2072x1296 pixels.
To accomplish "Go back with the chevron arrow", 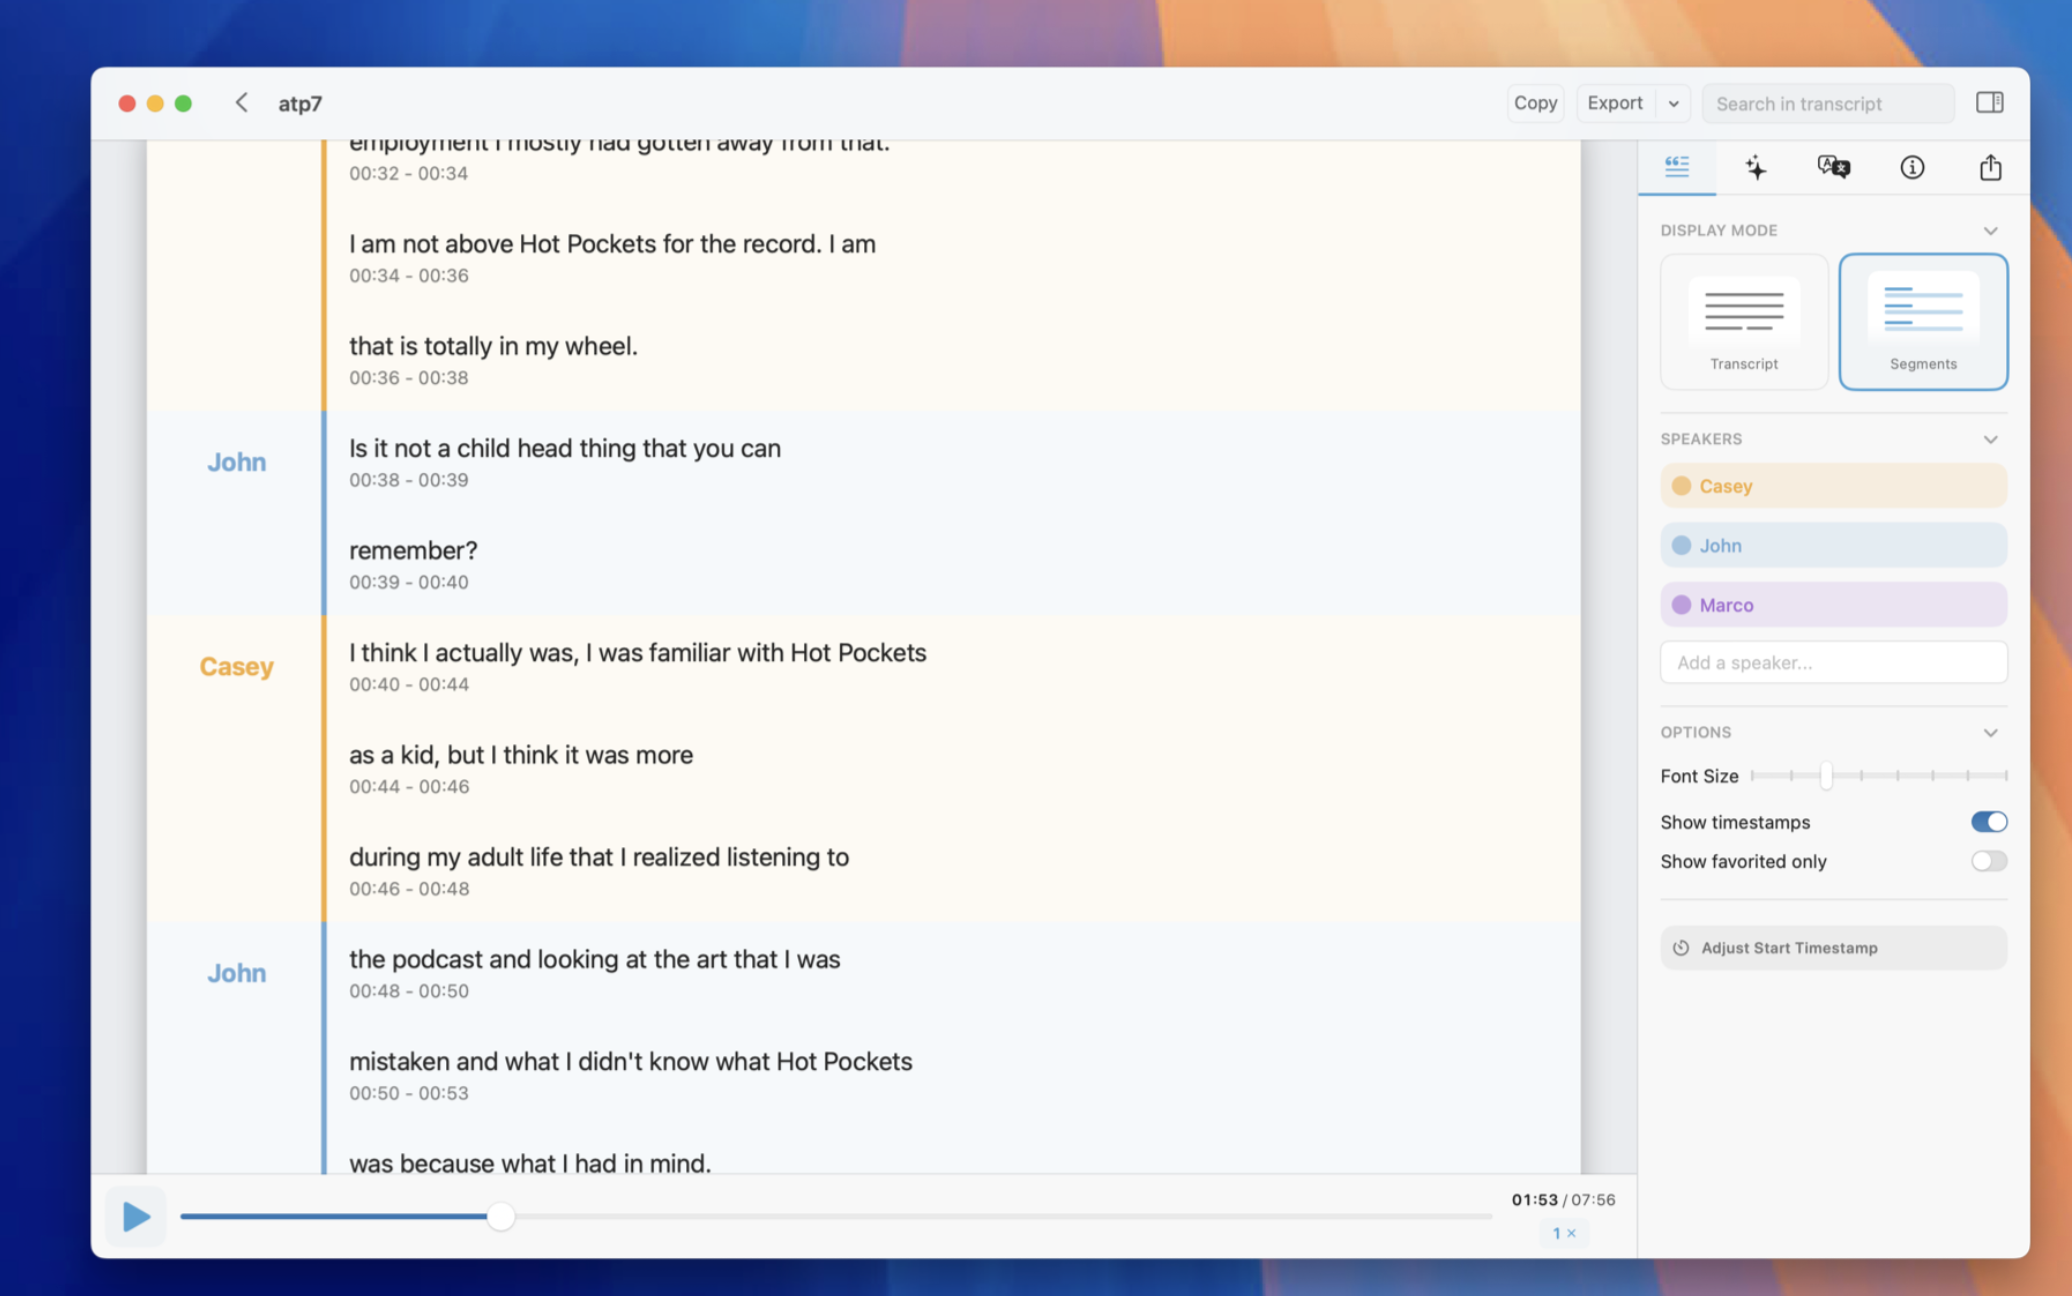I will (241, 103).
